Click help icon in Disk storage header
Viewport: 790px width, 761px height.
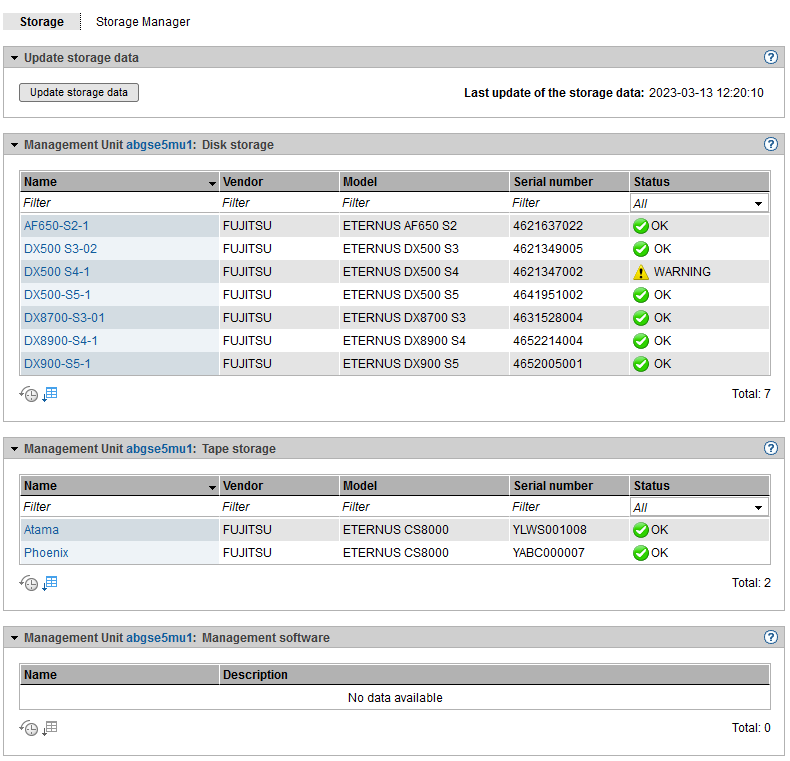770,144
